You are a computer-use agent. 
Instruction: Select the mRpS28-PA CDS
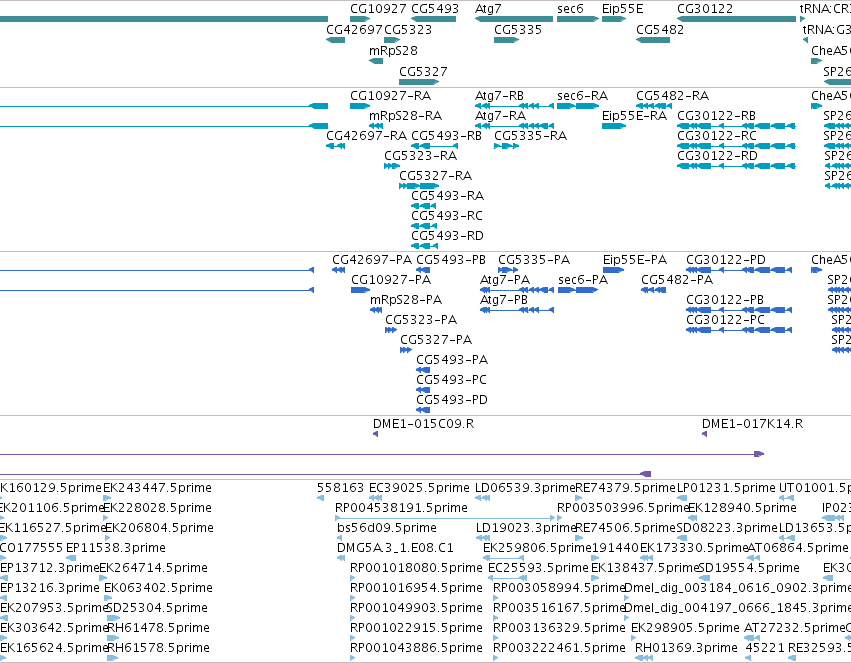[376, 310]
